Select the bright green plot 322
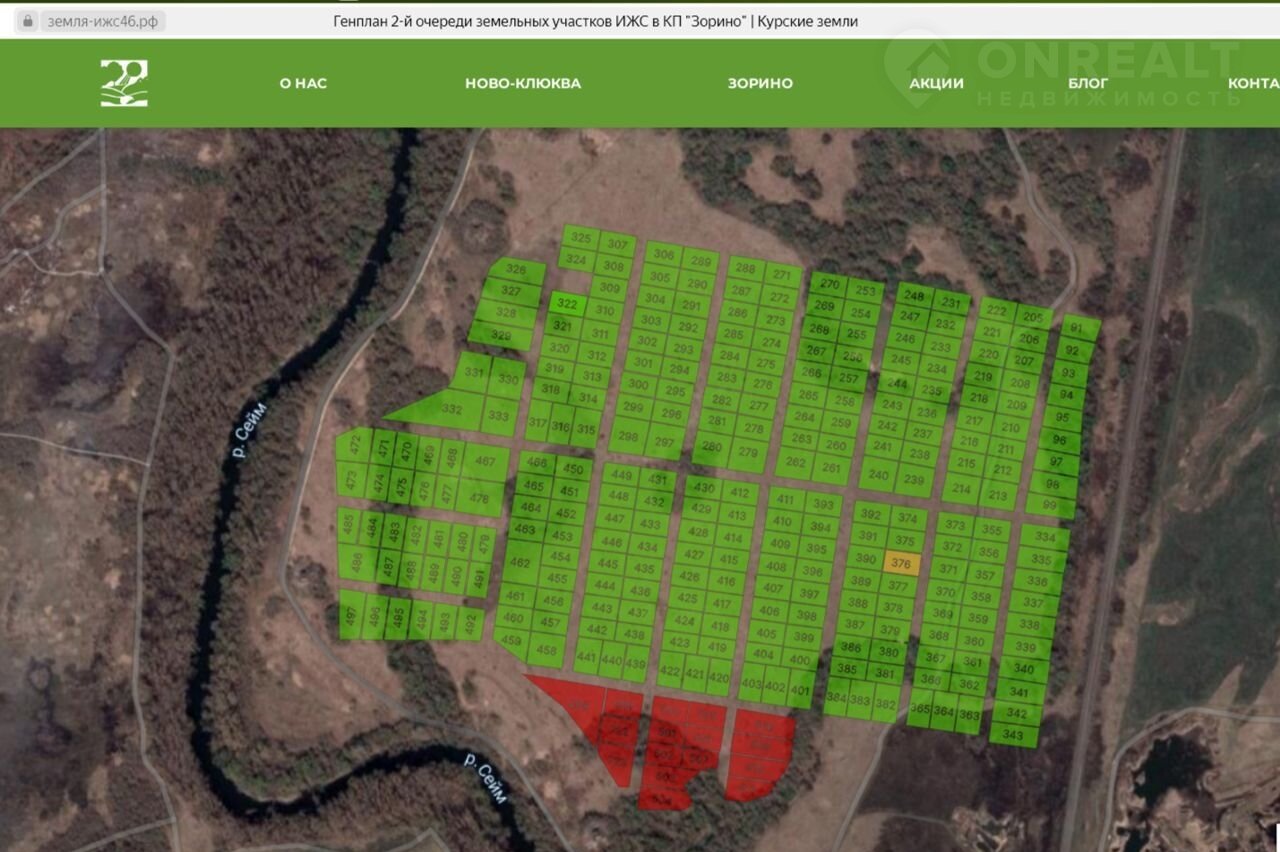 pyautogui.click(x=567, y=305)
